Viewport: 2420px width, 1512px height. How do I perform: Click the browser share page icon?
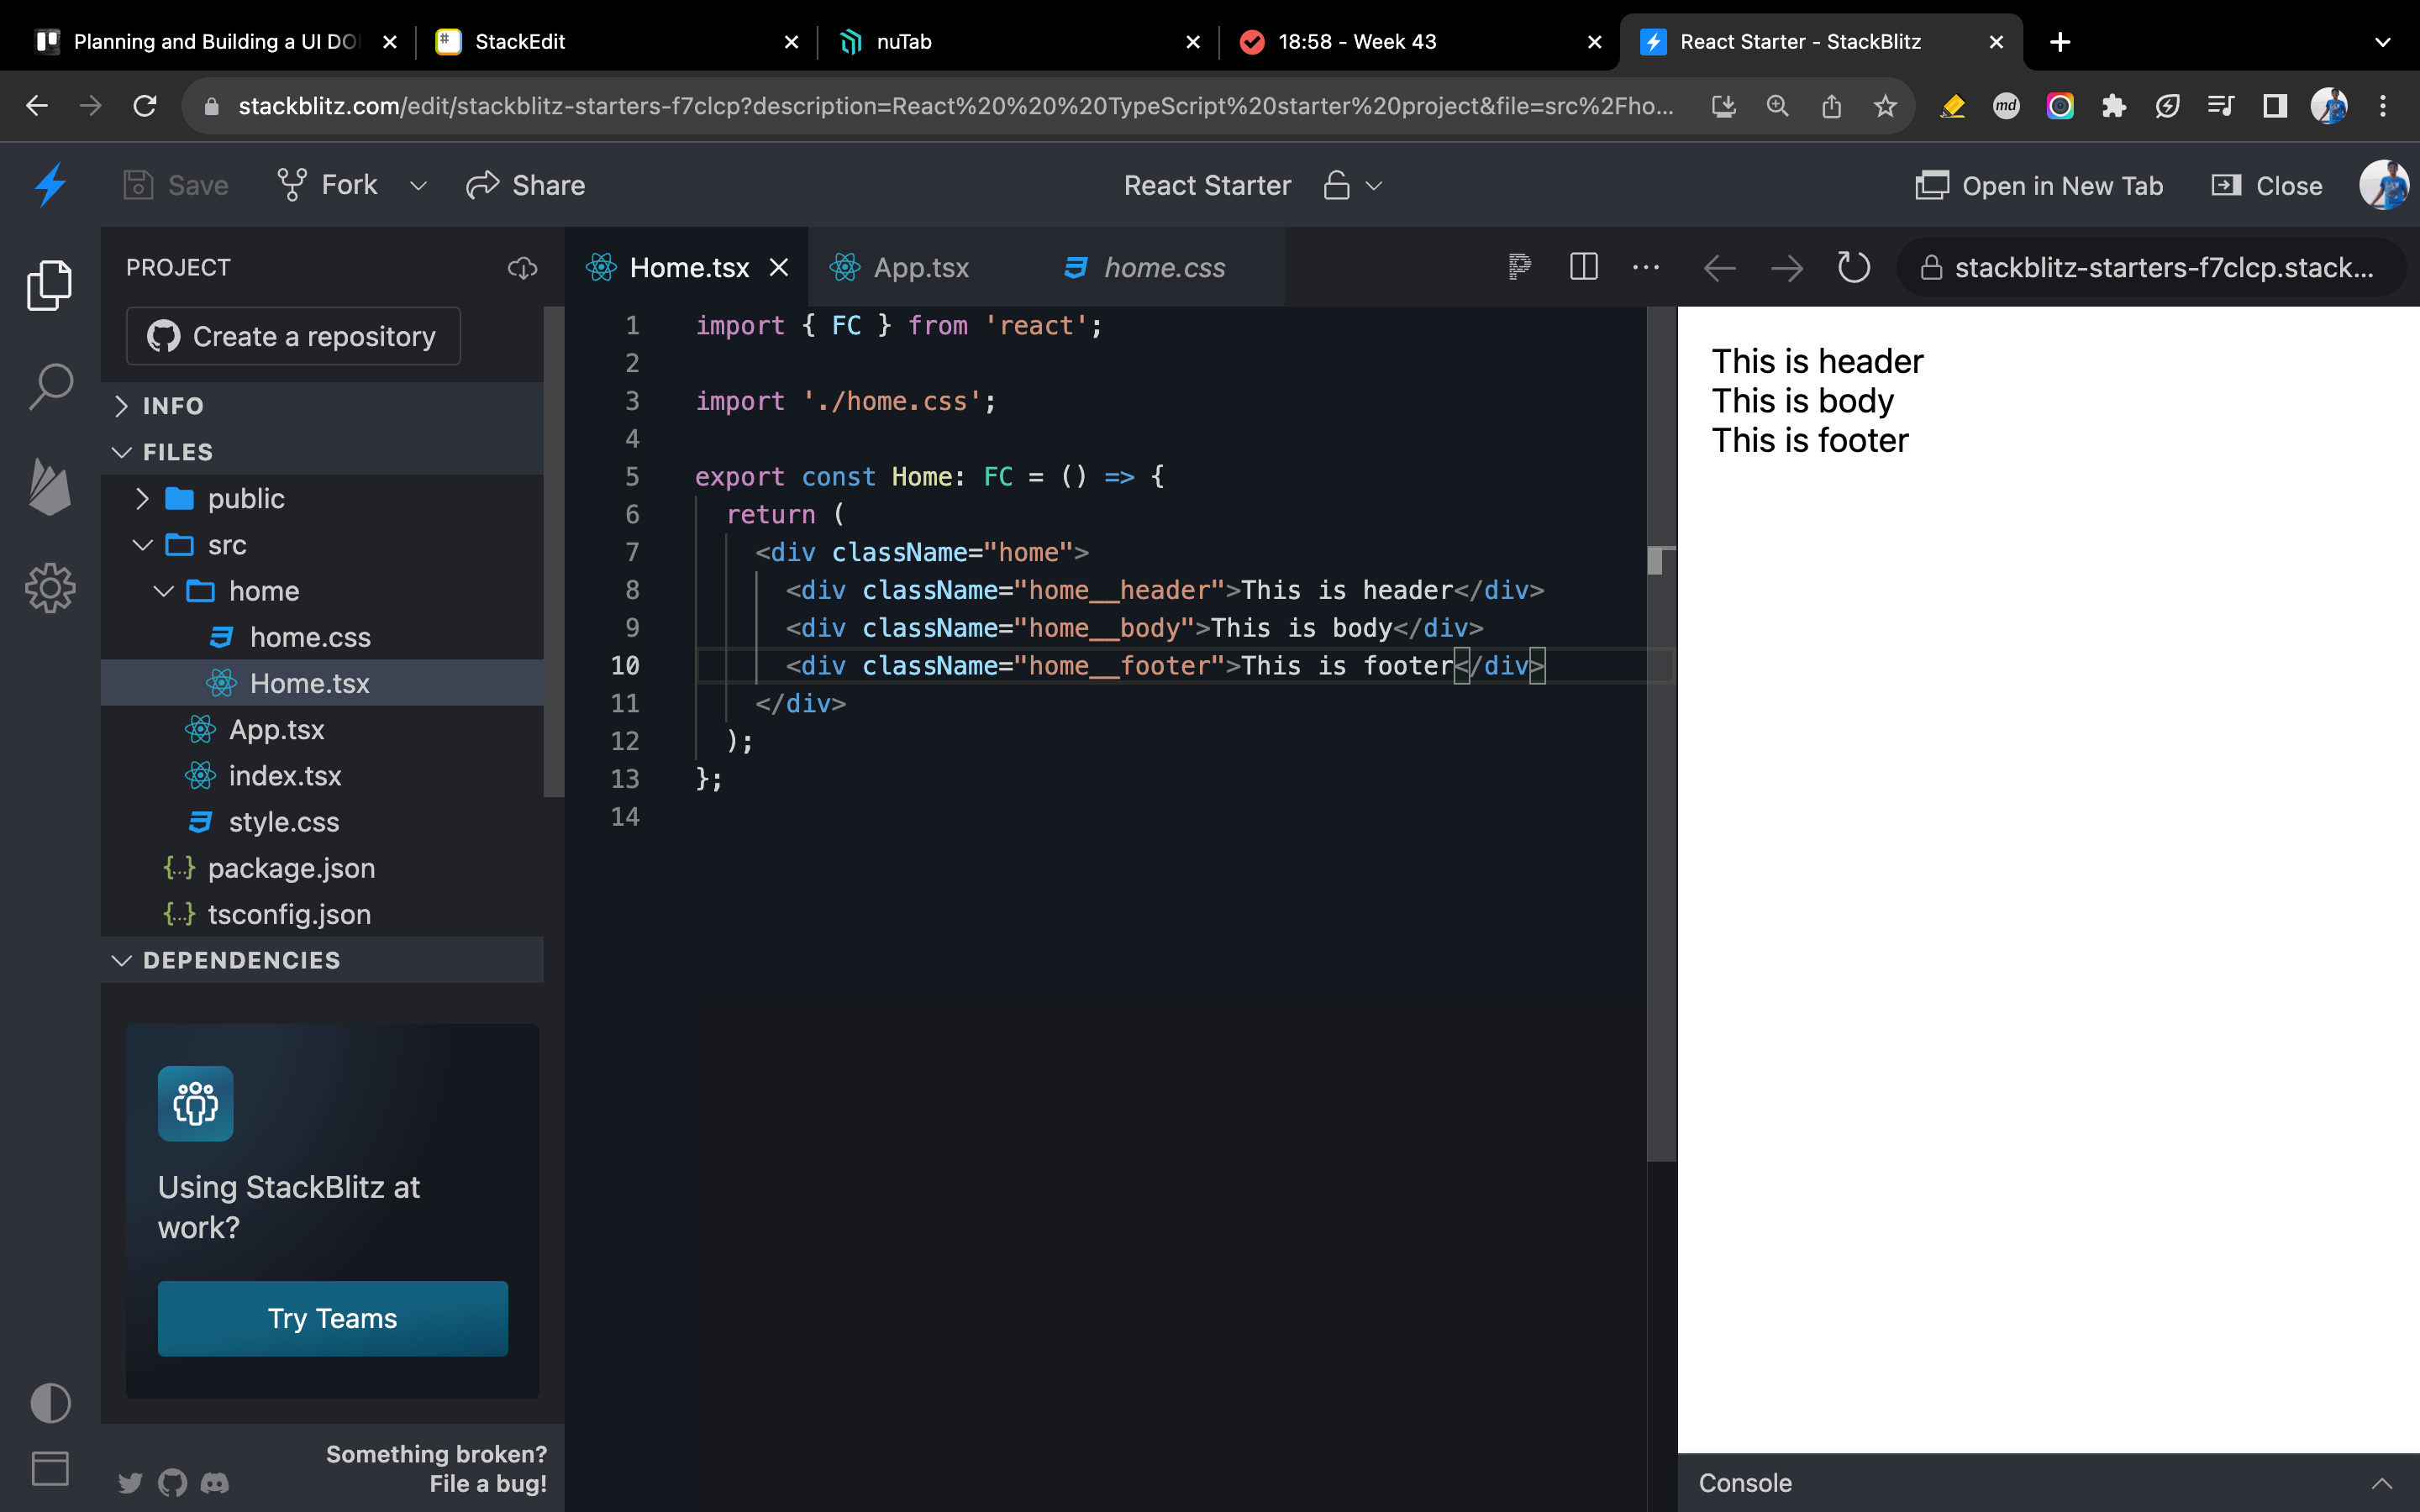point(1831,106)
